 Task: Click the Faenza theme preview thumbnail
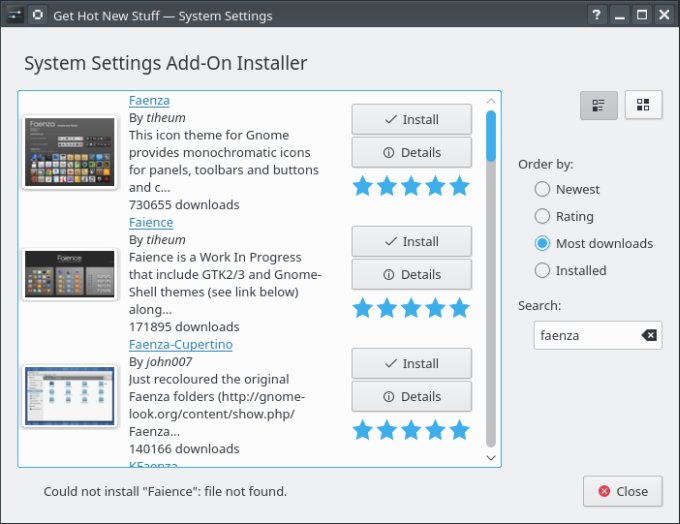tap(70, 152)
